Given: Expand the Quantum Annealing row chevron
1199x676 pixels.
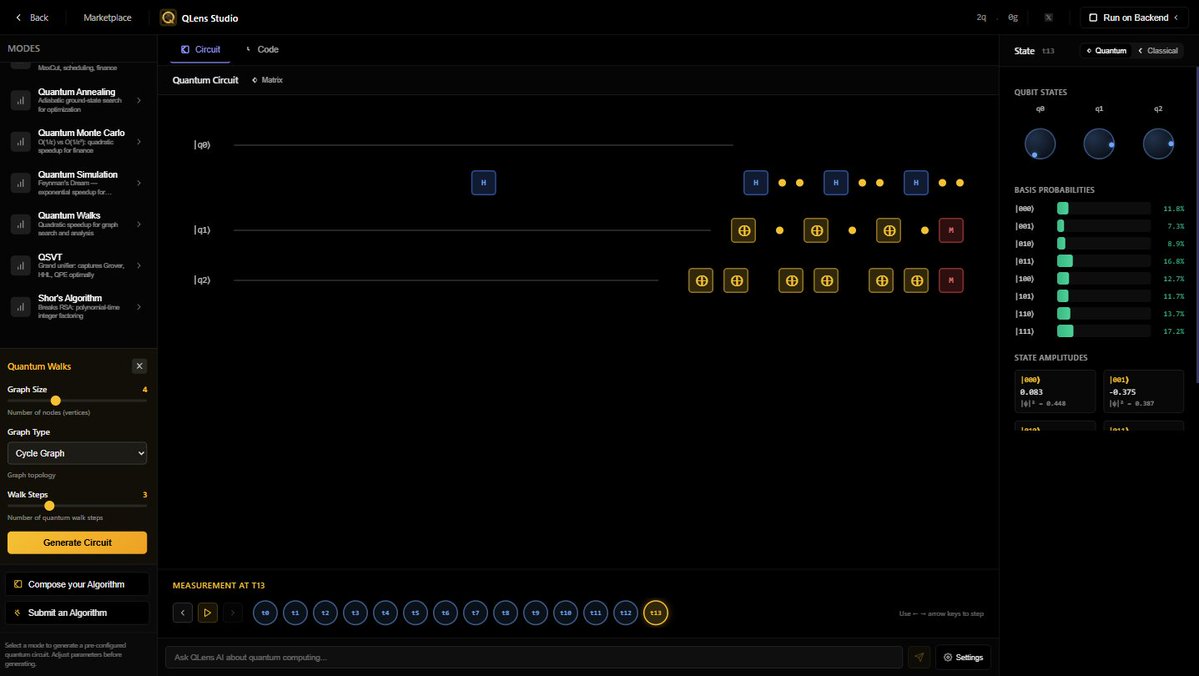Looking at the screenshot, I should (x=138, y=100).
